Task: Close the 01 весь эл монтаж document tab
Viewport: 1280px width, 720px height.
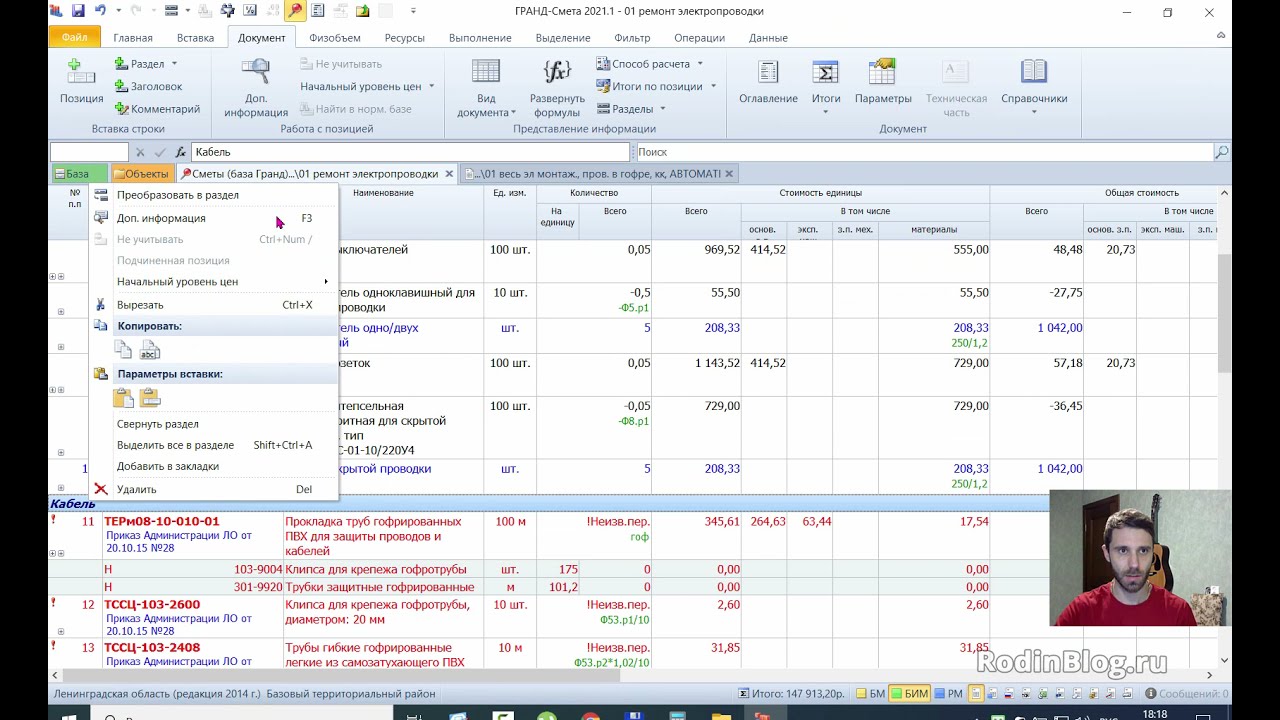Action: pos(729,174)
